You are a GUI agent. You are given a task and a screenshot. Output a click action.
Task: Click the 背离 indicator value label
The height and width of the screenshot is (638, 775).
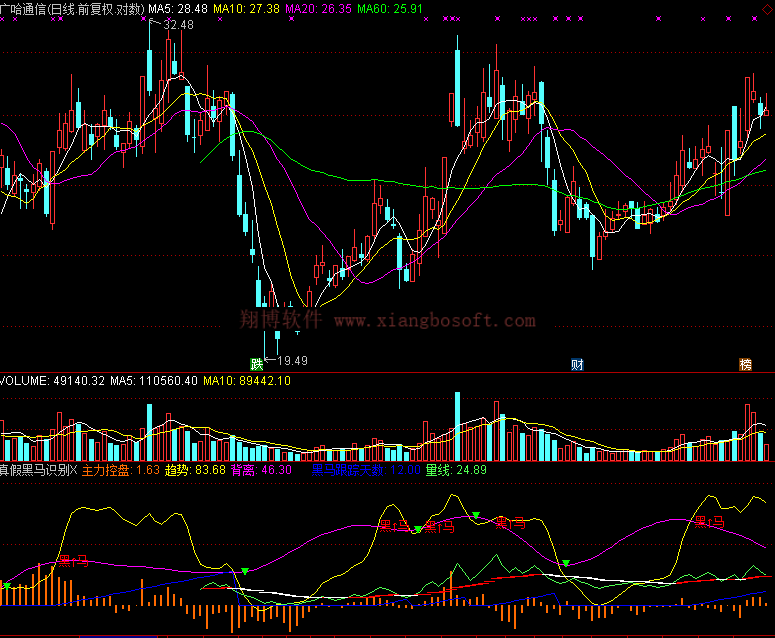[x=261, y=469]
